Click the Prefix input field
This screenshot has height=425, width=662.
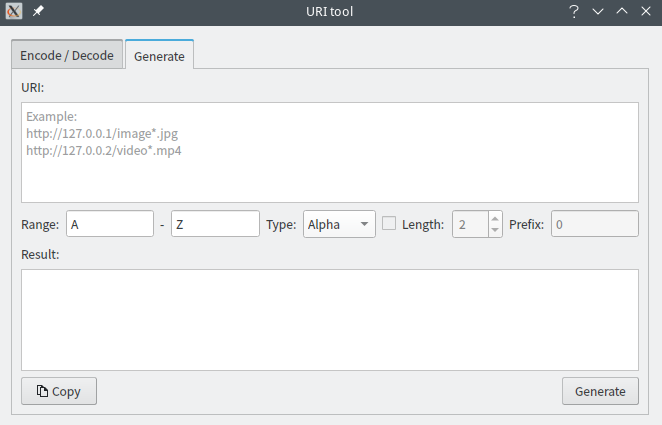point(594,224)
